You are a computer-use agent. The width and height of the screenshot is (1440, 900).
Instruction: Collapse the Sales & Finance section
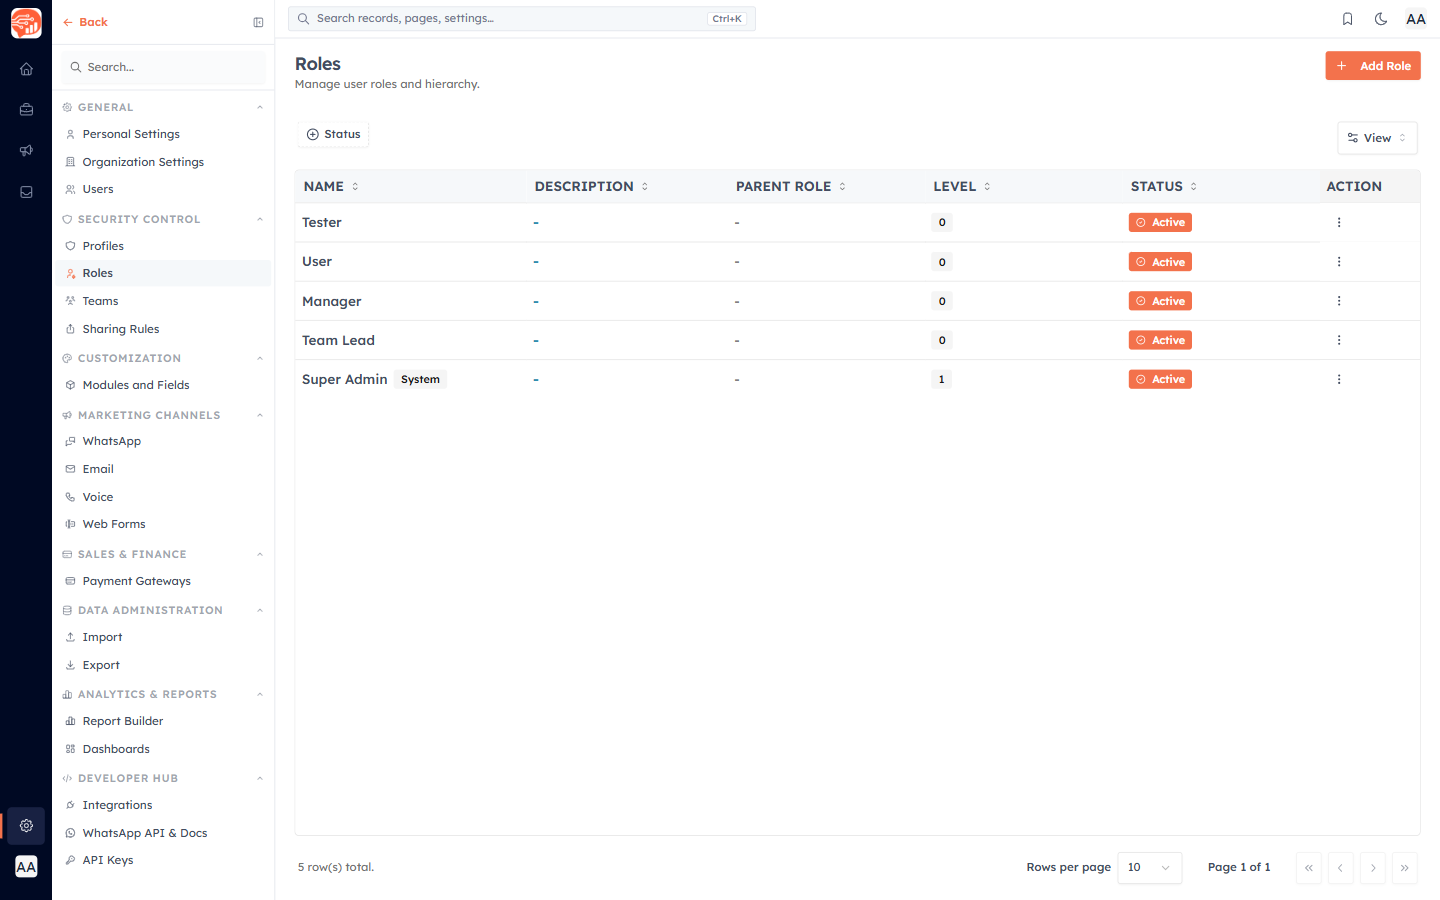260,554
